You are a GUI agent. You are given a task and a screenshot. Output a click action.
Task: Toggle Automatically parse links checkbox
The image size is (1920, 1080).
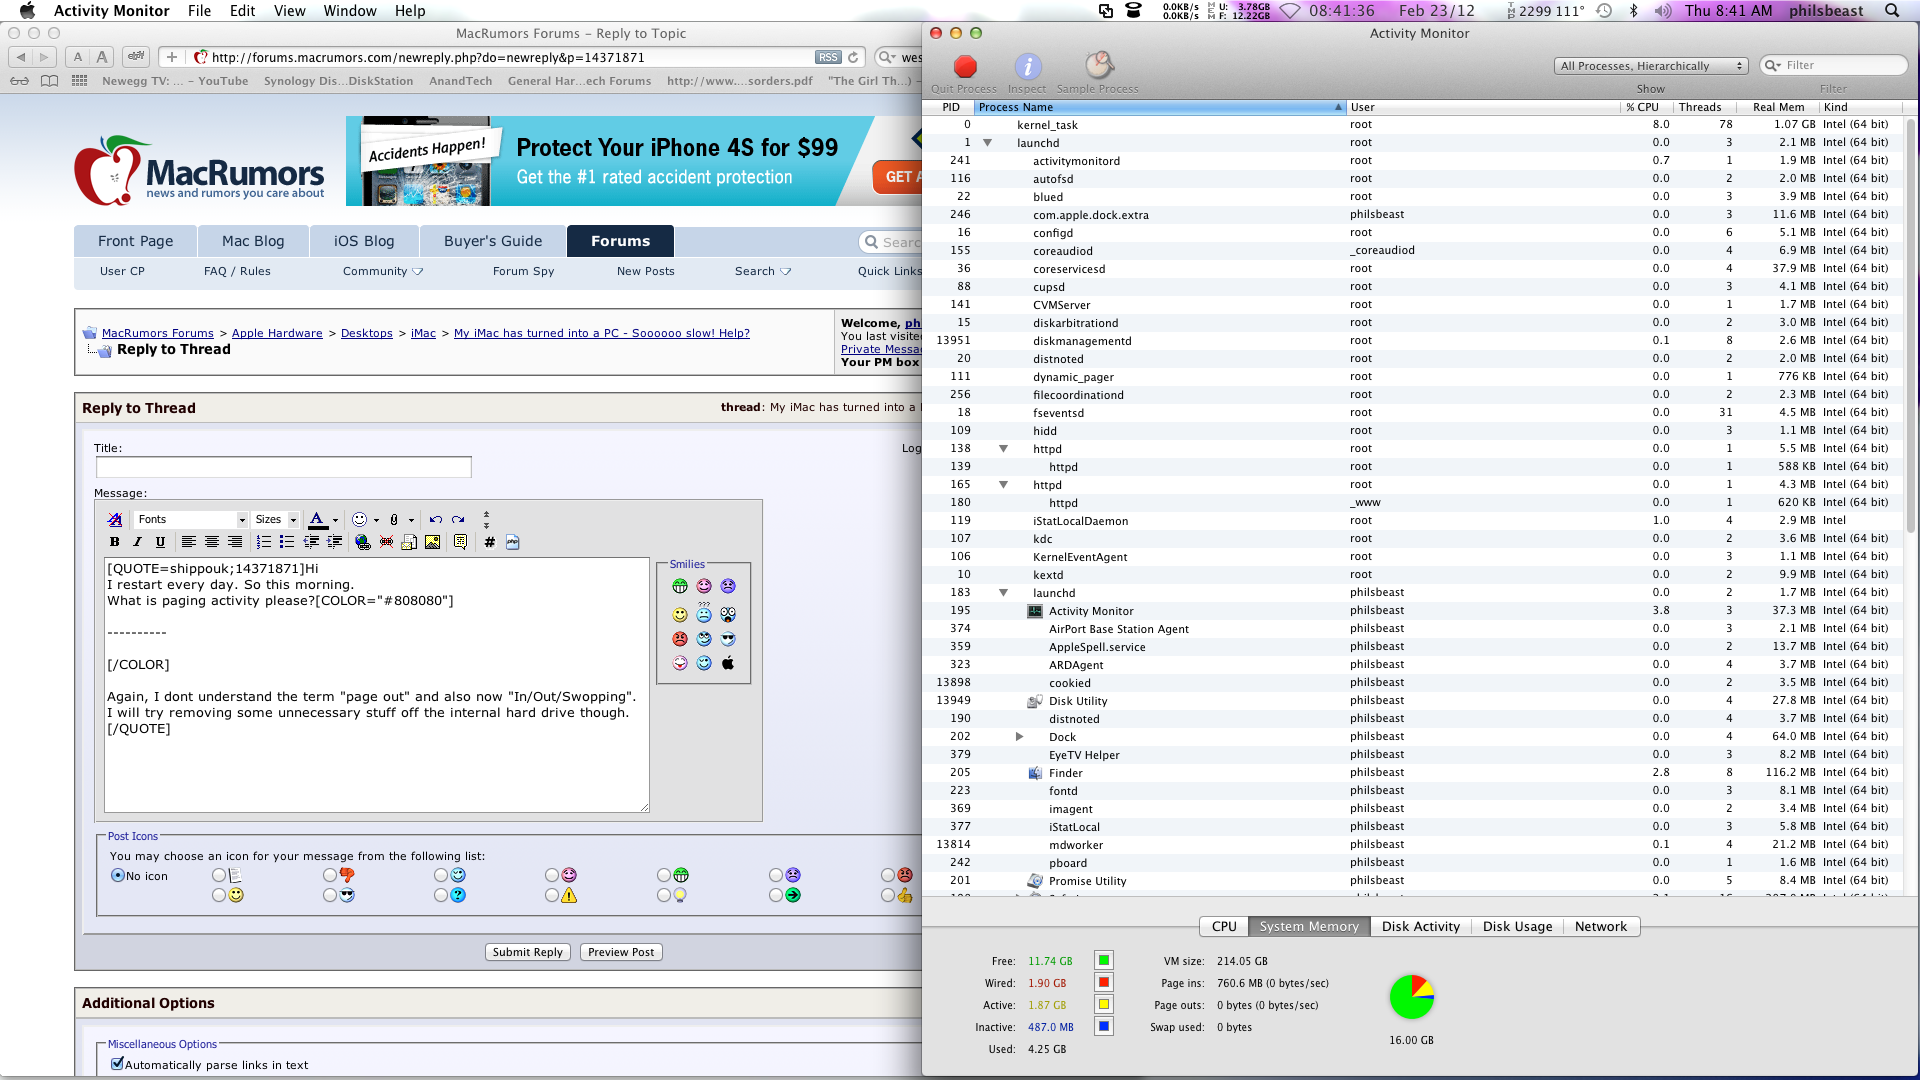pyautogui.click(x=117, y=1064)
